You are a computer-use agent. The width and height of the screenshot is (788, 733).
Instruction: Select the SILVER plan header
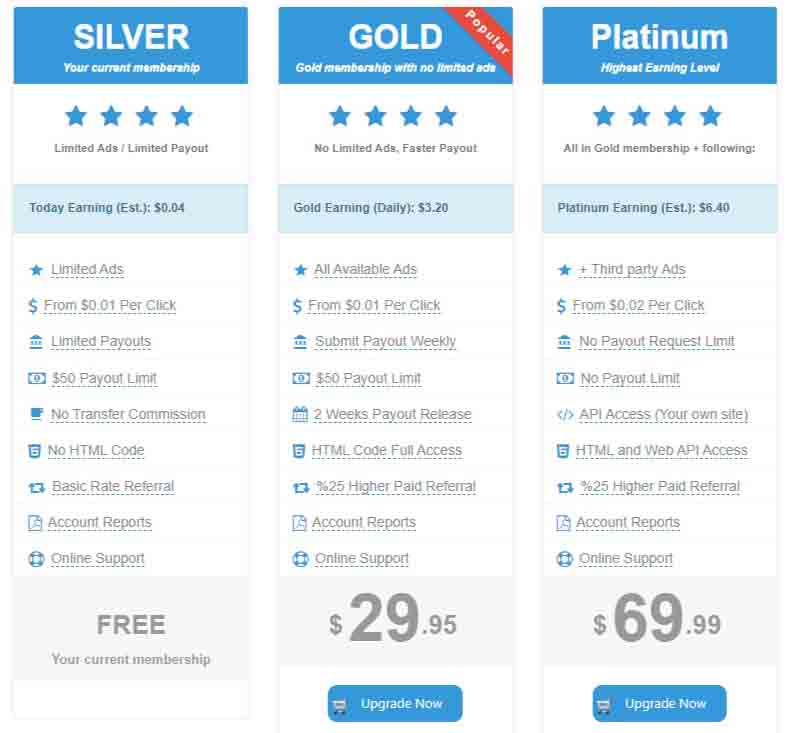[x=131, y=46]
